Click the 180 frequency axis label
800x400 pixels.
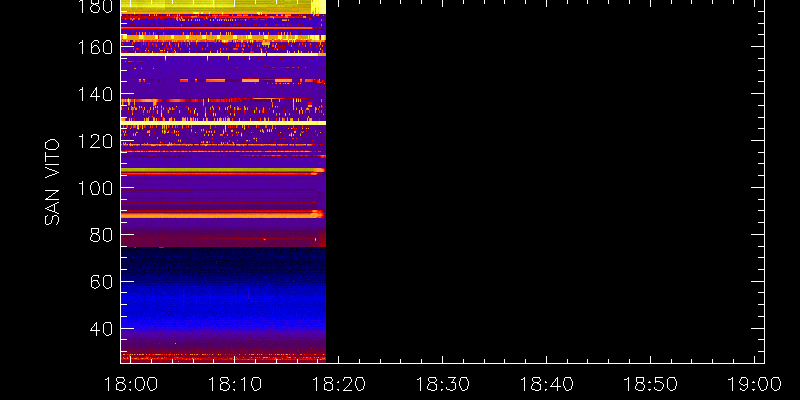pos(95,7)
